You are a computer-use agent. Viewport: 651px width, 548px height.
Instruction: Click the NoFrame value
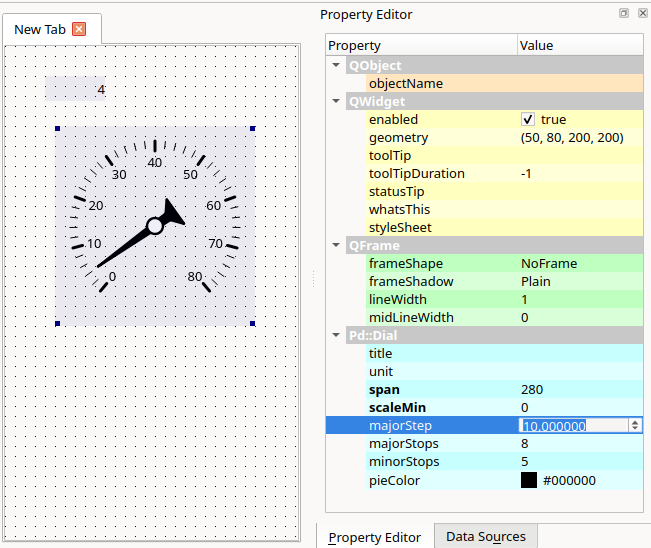(549, 263)
